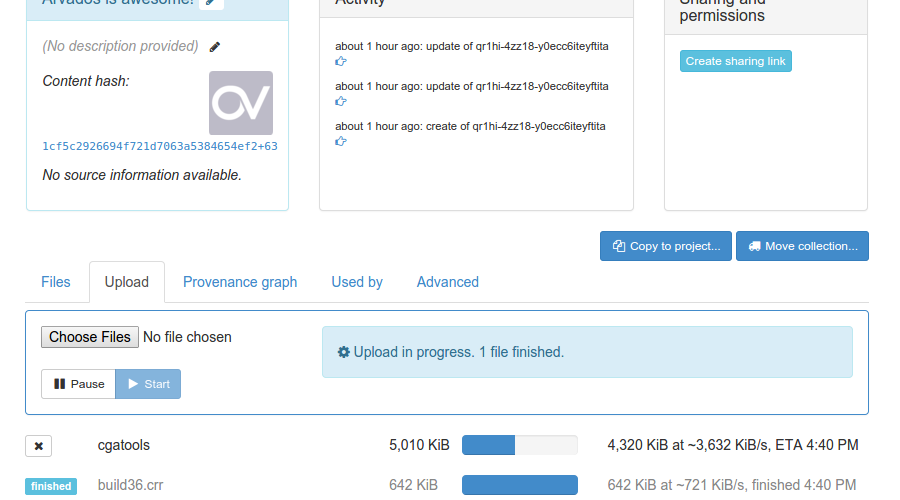The height and width of the screenshot is (500, 900).
Task: Select the Upload tab
Action: [127, 282]
